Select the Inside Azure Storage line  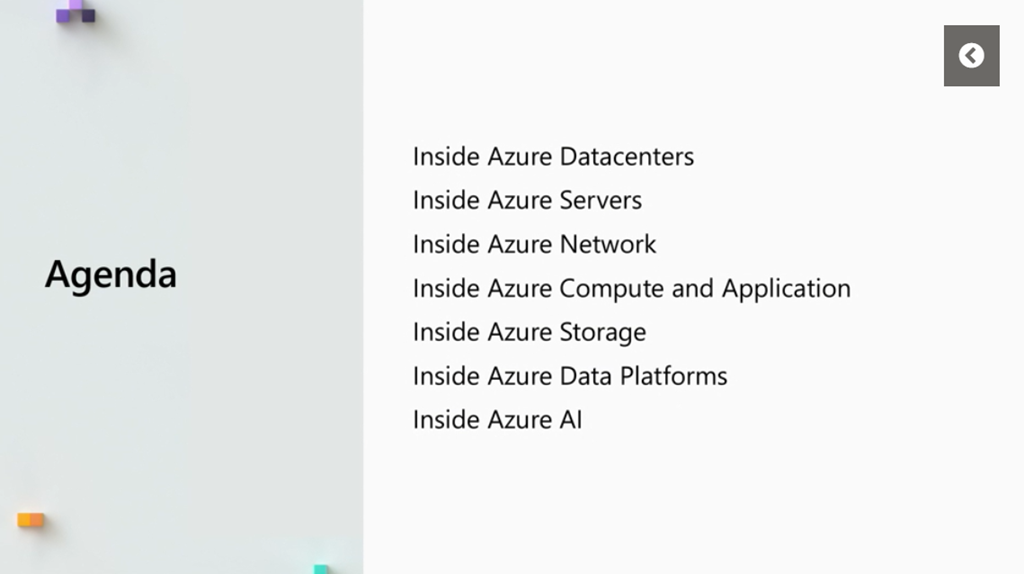[x=529, y=333]
